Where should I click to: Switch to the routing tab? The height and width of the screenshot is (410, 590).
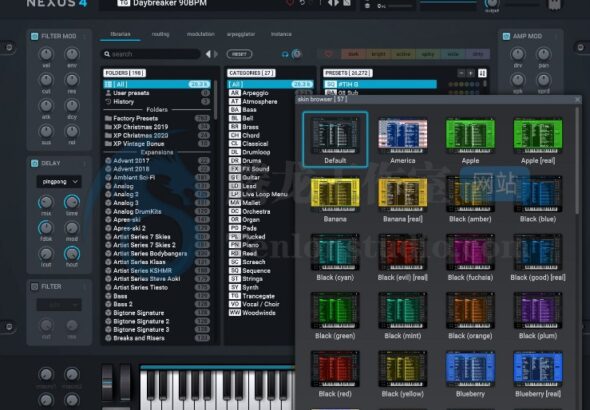160,34
